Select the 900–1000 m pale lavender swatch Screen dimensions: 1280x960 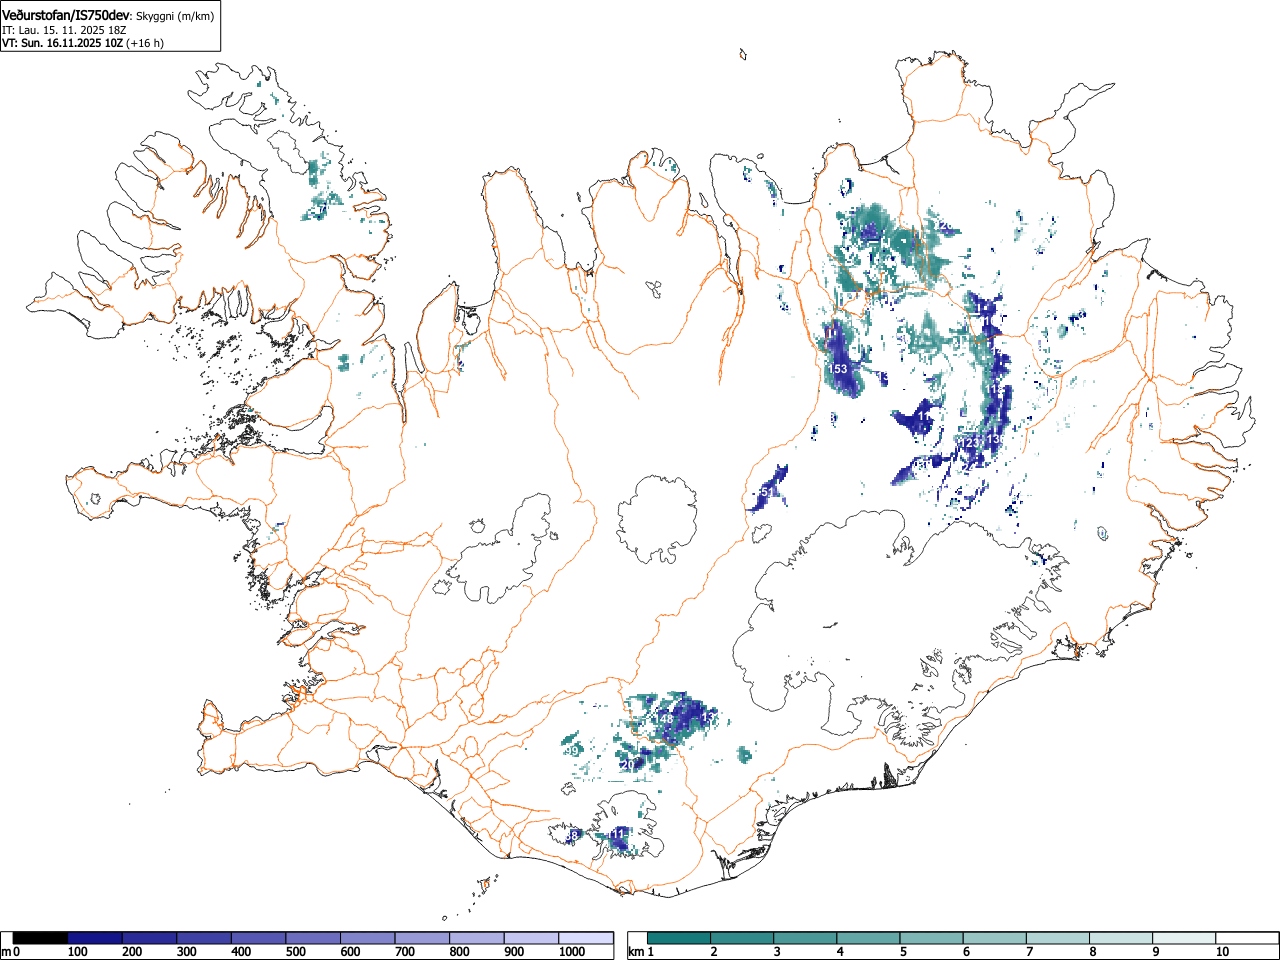coord(531,938)
